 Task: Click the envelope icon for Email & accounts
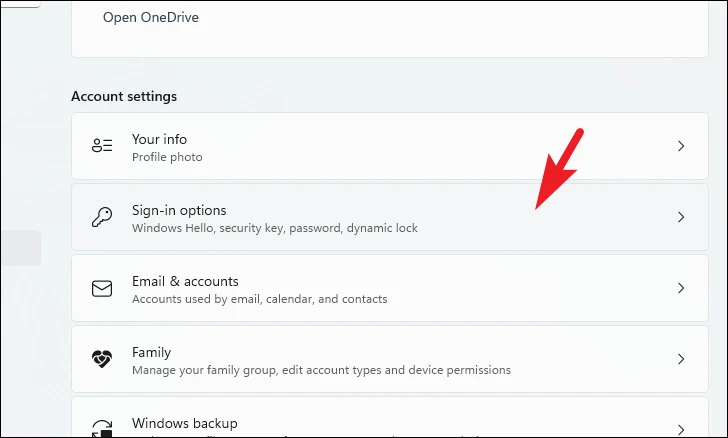(102, 288)
